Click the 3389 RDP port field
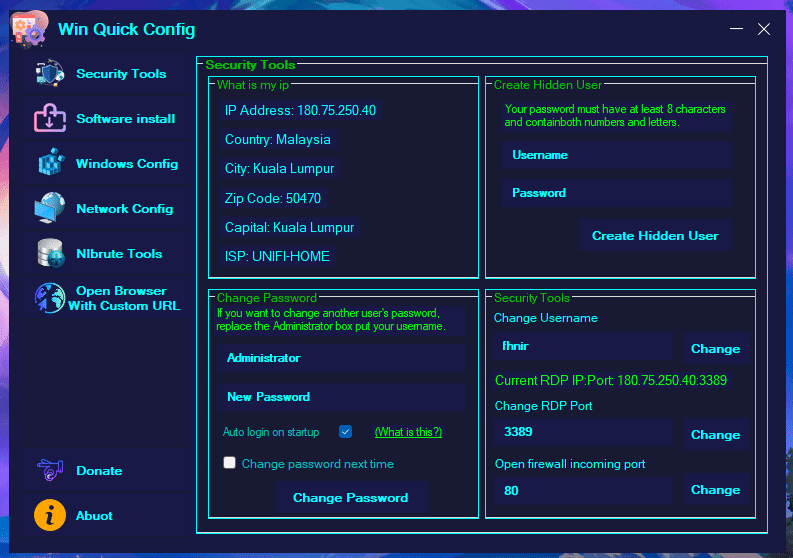 (x=583, y=432)
